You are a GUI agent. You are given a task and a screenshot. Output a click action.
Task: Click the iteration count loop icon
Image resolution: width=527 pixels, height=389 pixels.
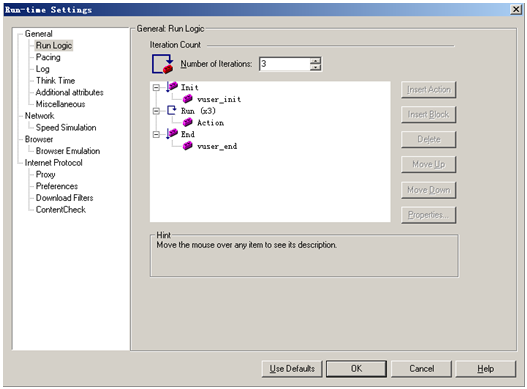point(162,64)
